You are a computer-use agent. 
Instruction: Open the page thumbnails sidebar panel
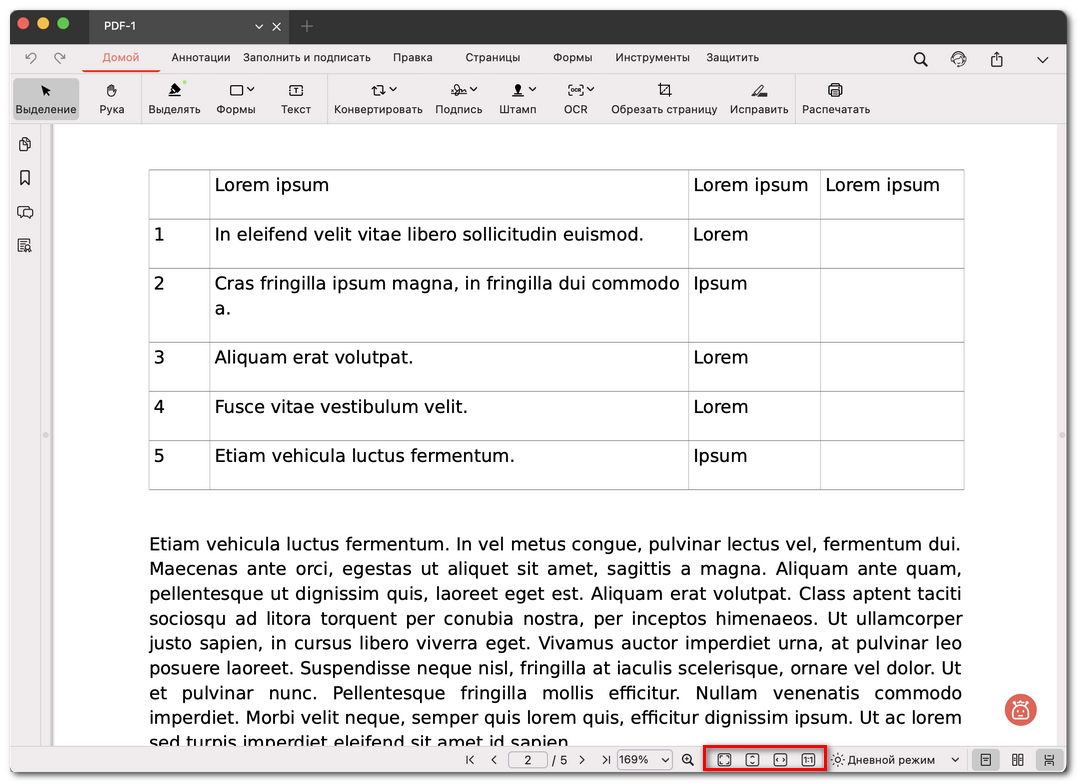(25, 145)
